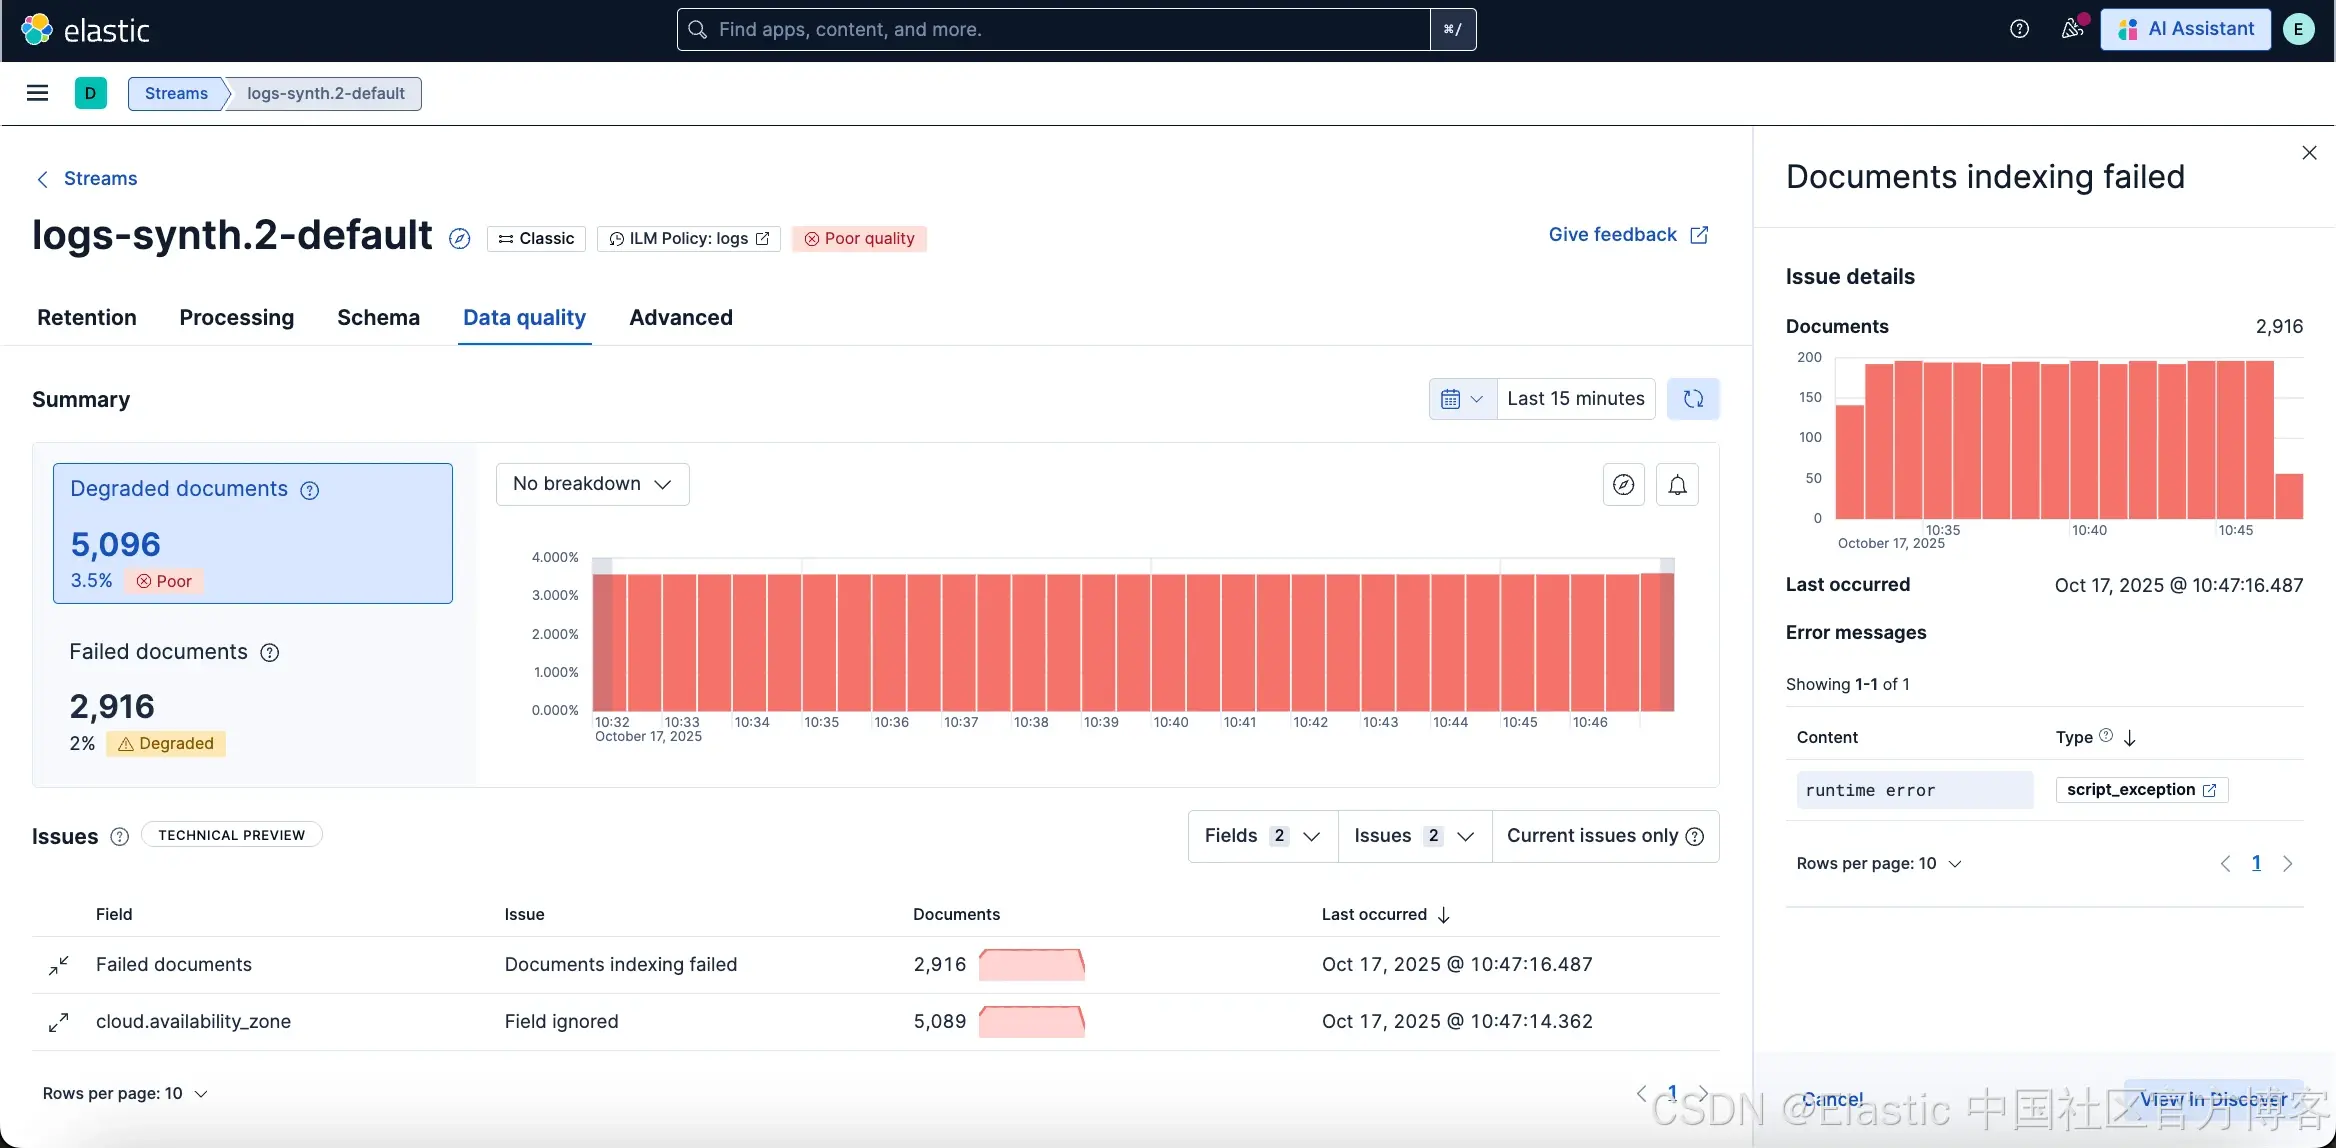Expand the Fields filter dropdown
Viewport: 2336px width, 1148px height.
click(x=1262, y=836)
